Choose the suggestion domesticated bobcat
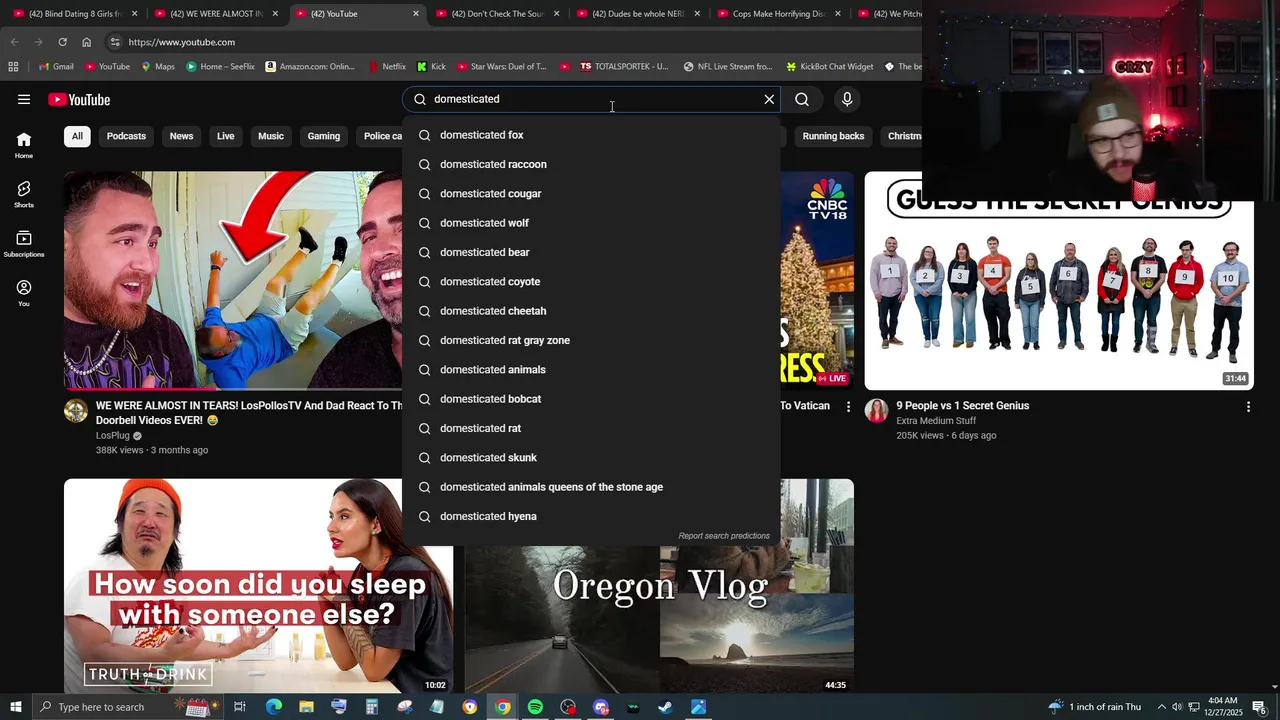 (591, 399)
